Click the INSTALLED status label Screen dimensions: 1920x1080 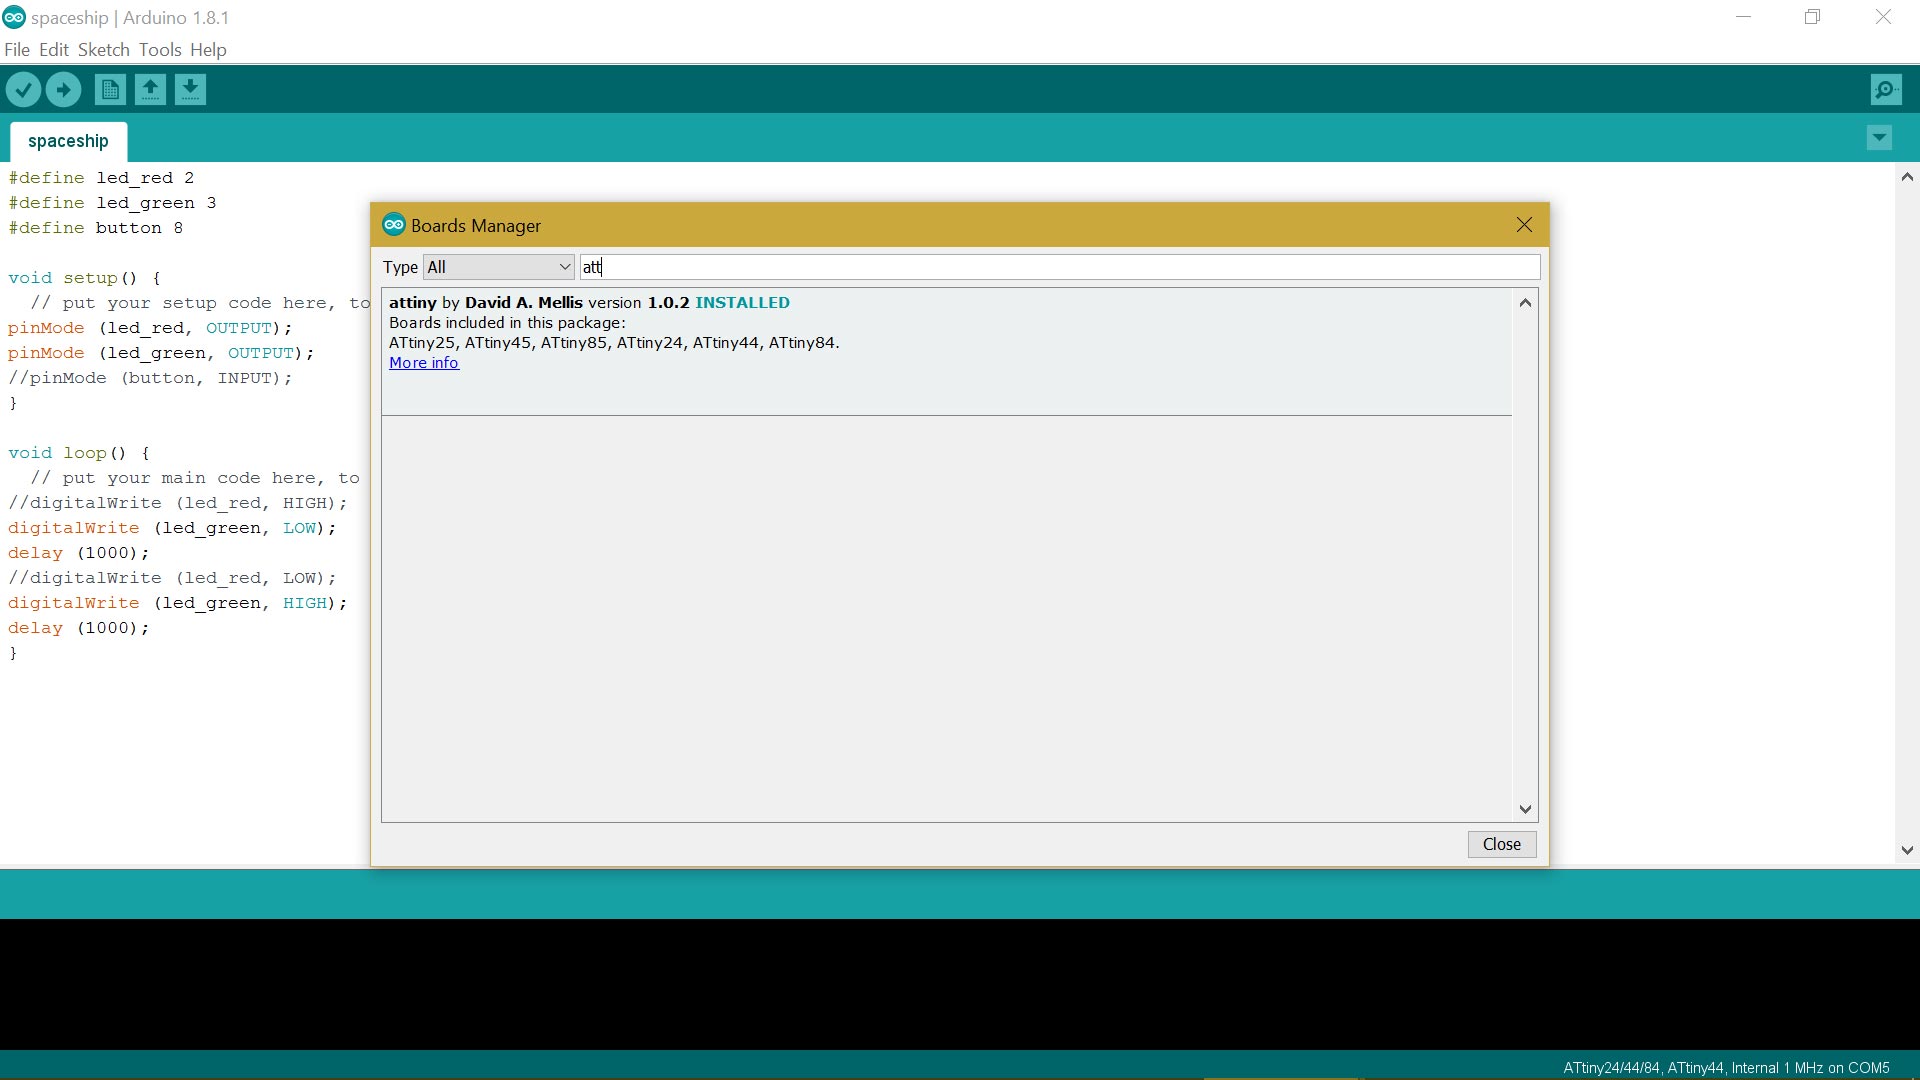point(742,303)
